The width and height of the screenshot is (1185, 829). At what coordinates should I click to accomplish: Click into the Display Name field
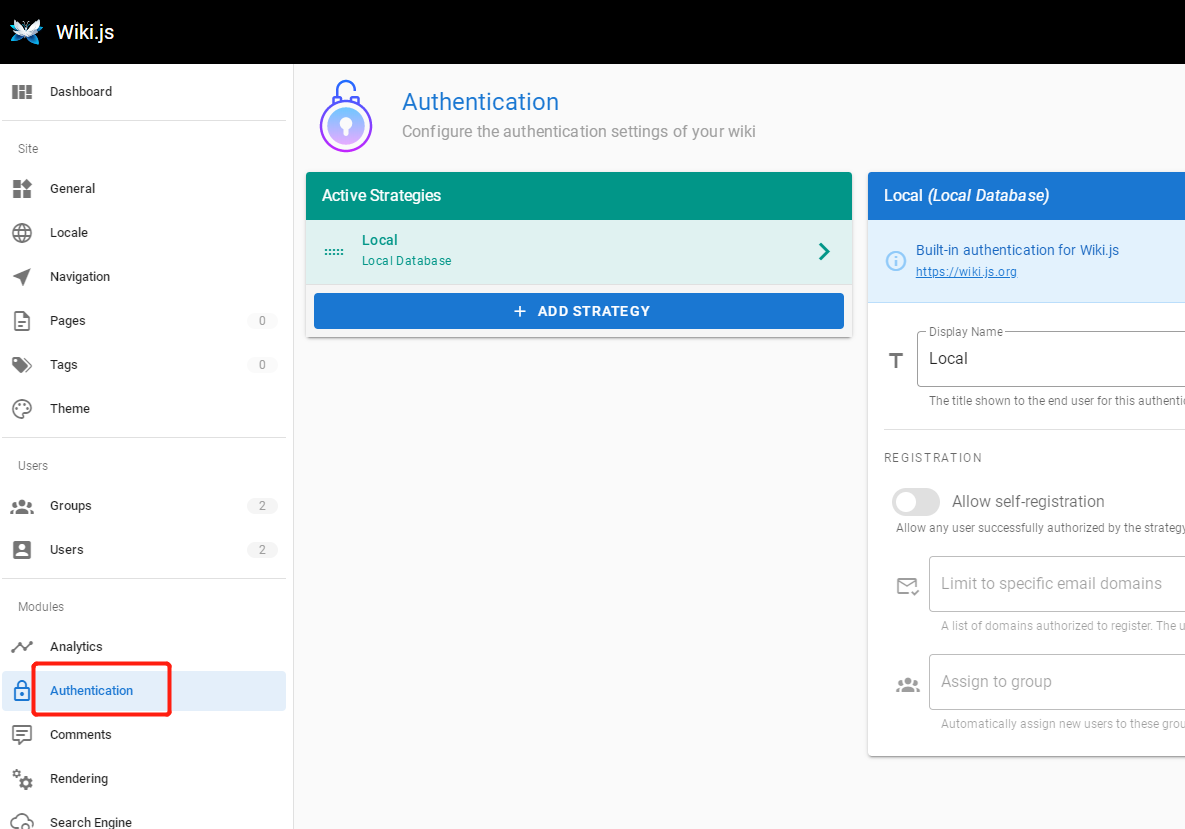point(1051,359)
